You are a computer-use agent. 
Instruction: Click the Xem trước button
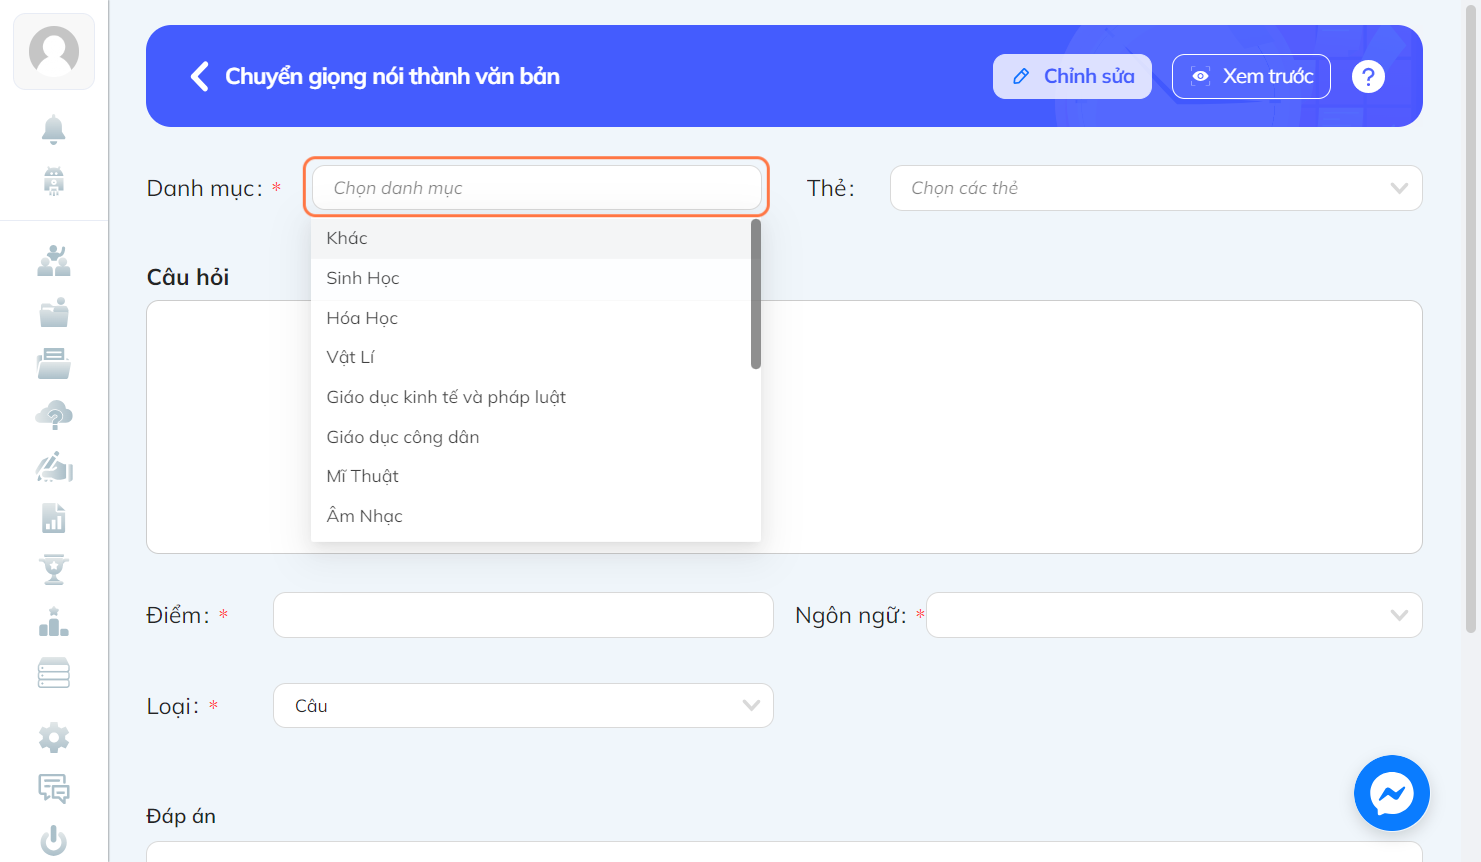1251,76
